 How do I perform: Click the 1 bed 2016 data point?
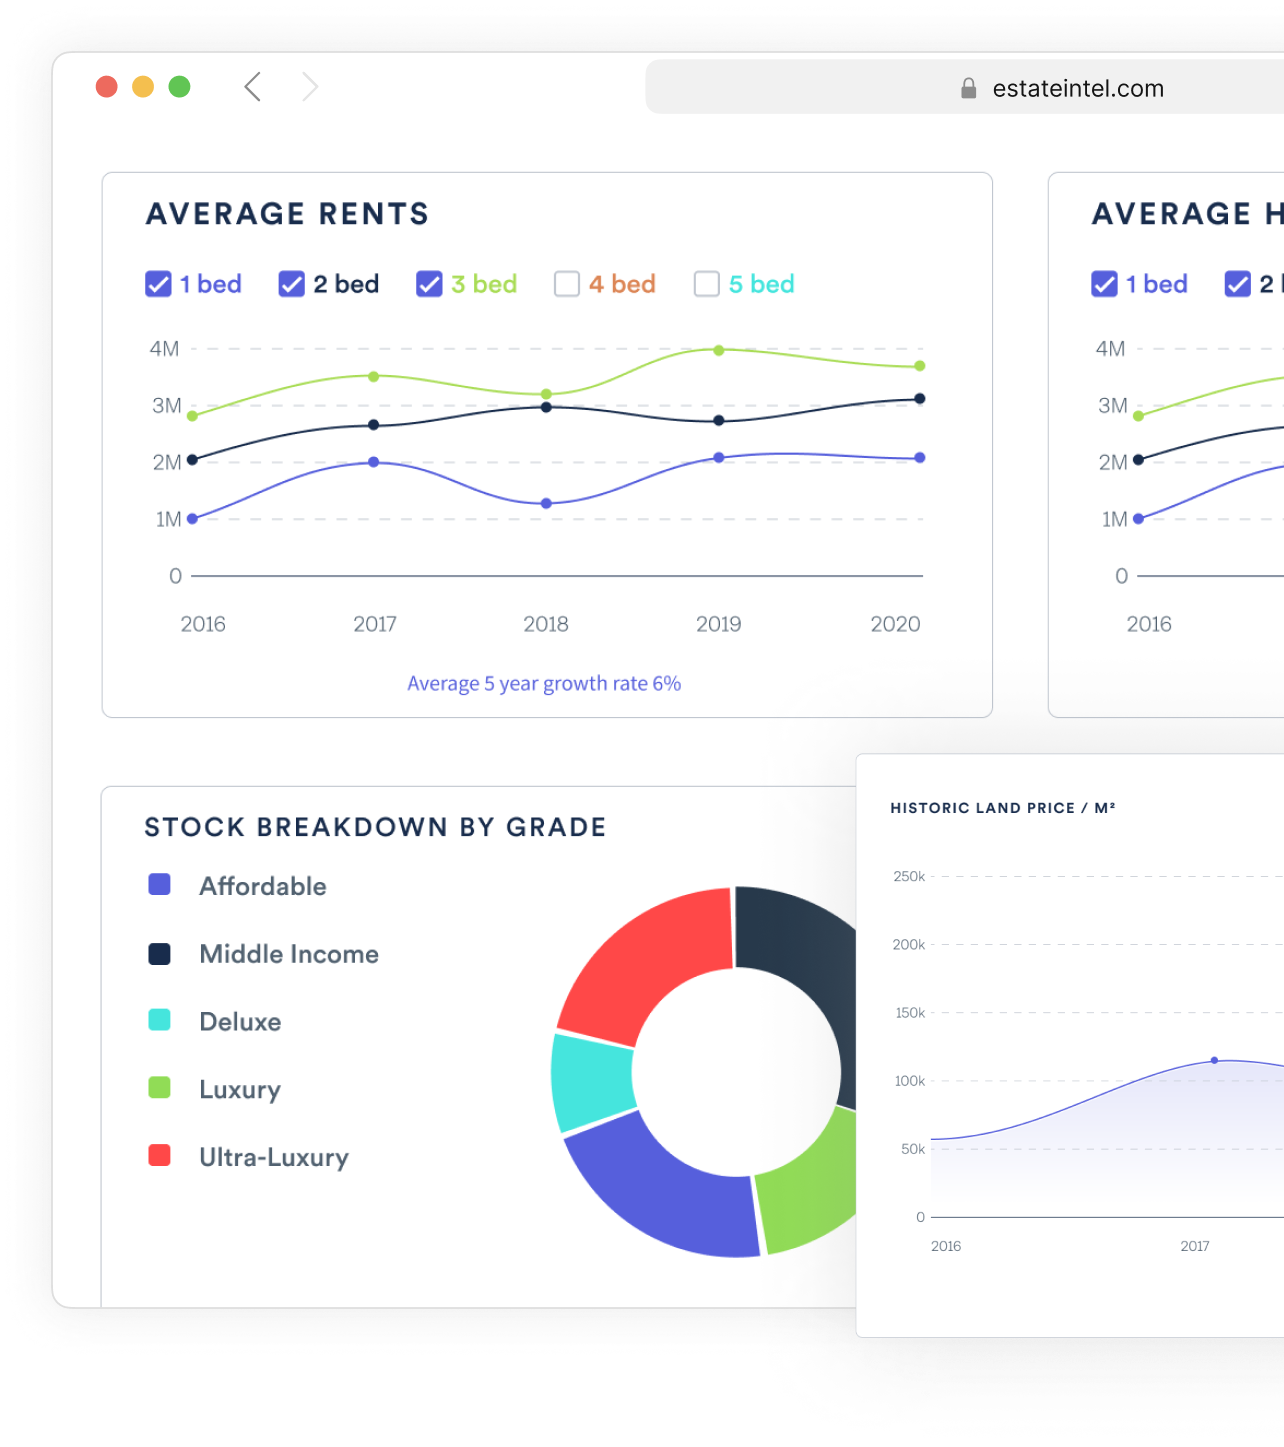(x=192, y=519)
